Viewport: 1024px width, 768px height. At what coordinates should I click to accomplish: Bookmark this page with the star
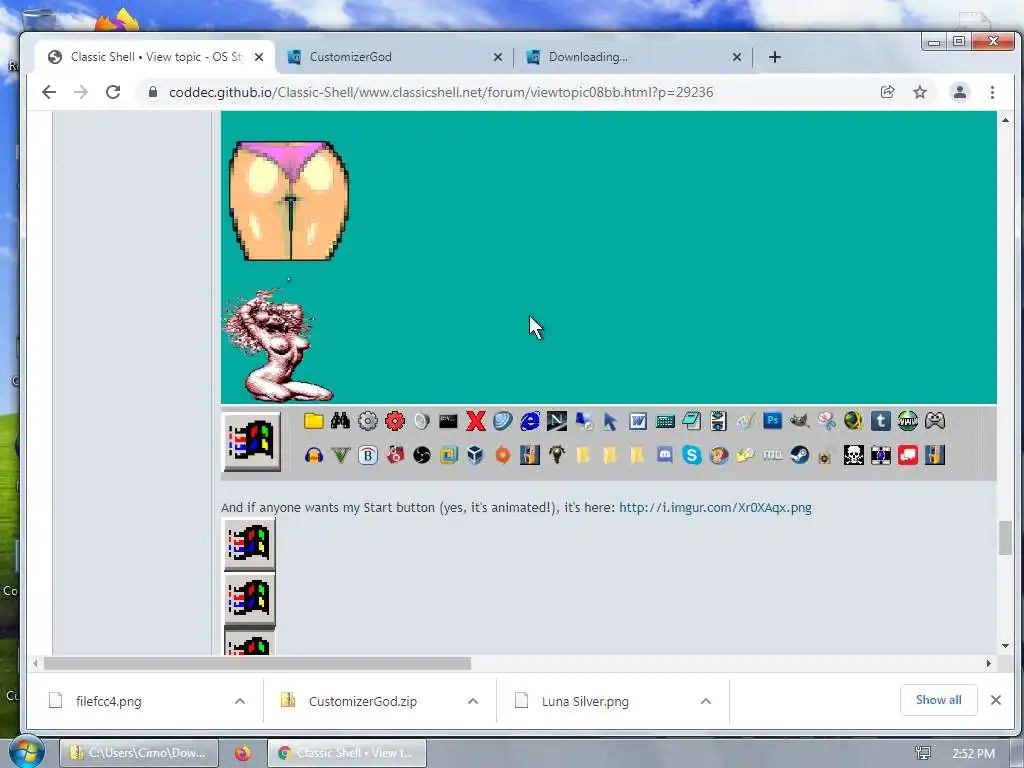pyautogui.click(x=920, y=92)
